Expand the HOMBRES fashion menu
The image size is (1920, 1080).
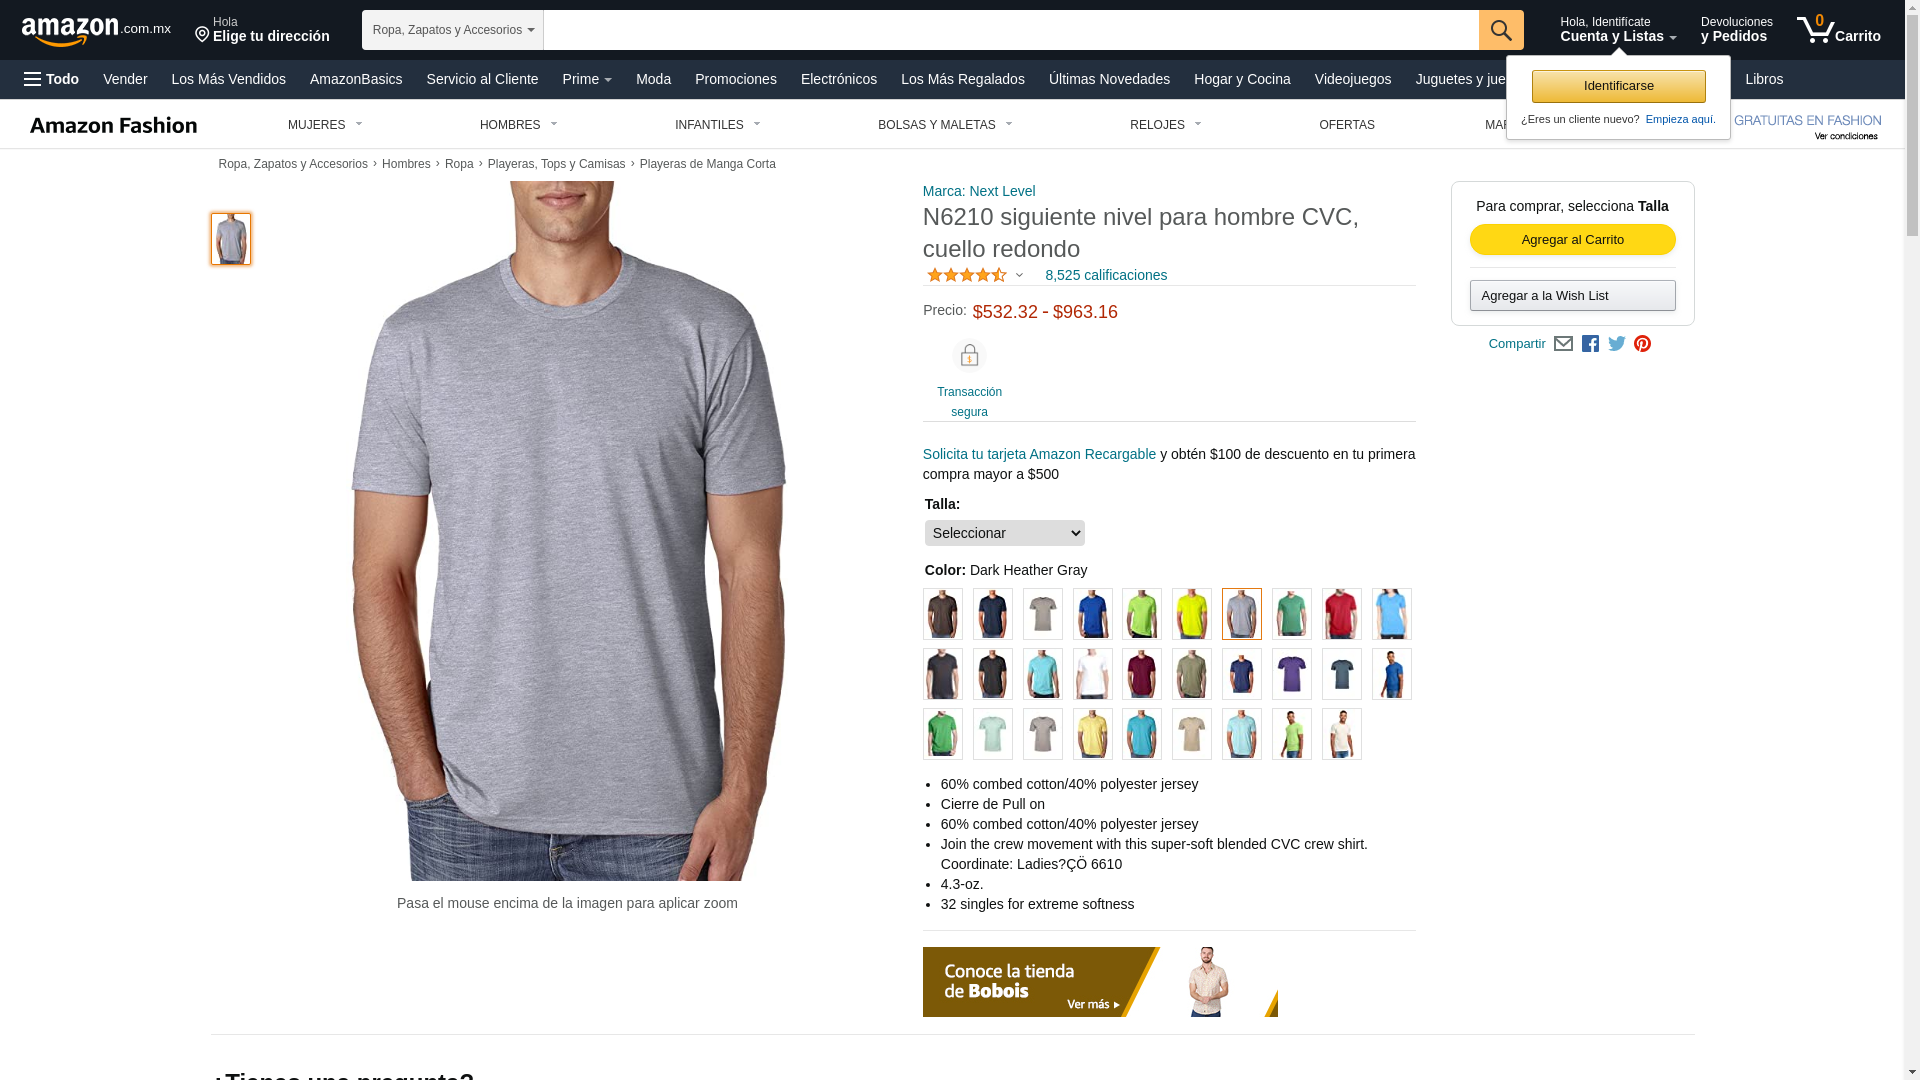point(519,125)
